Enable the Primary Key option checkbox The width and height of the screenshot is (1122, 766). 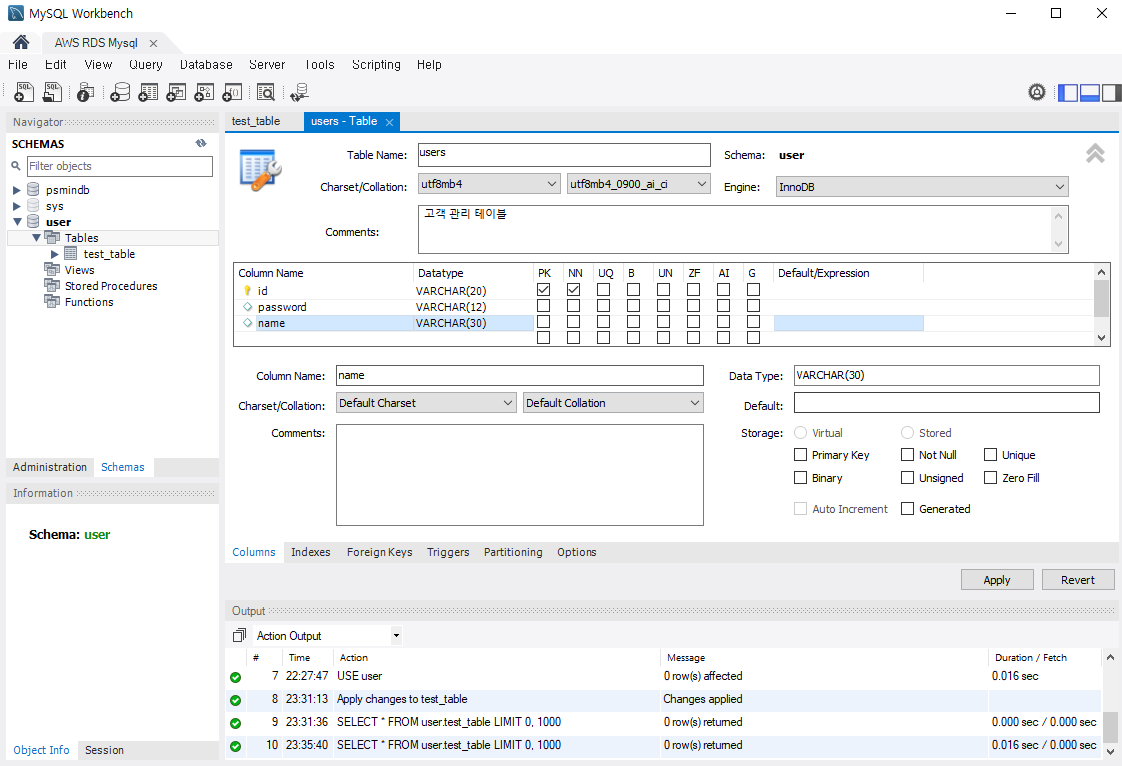(801, 455)
